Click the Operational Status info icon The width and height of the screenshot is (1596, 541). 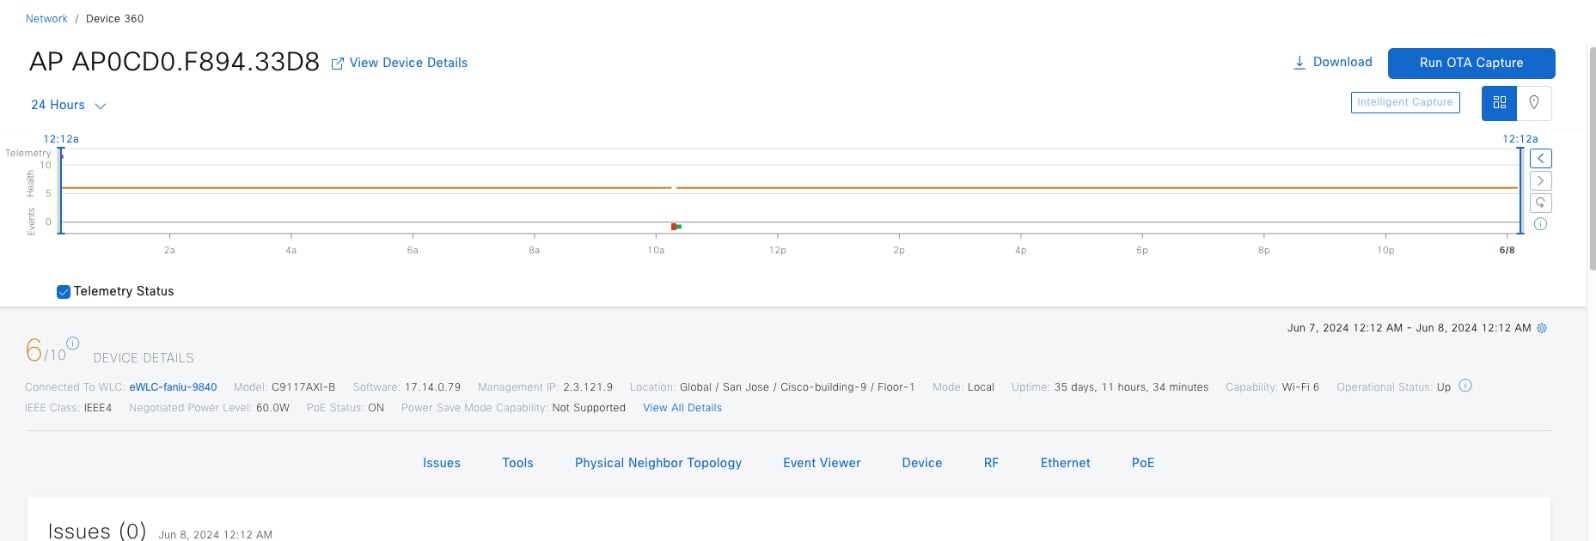click(x=1465, y=386)
